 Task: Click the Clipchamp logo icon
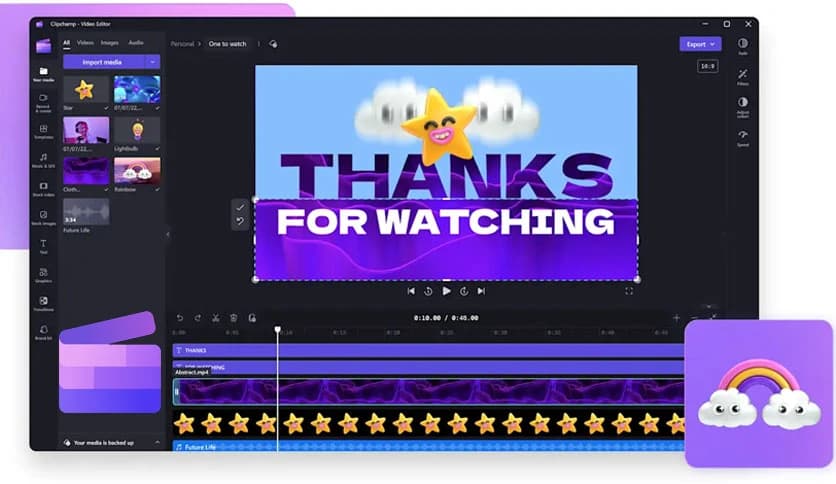[44, 46]
